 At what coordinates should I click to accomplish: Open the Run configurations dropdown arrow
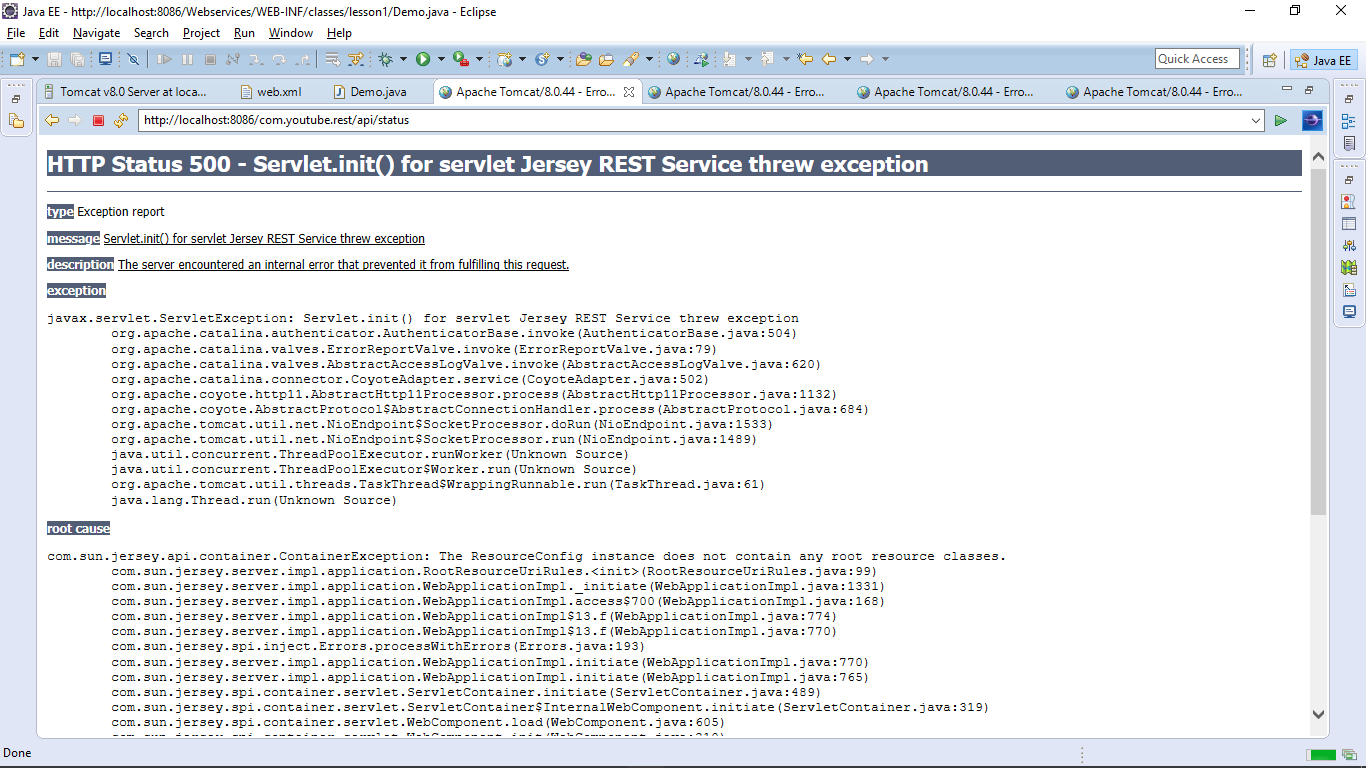point(440,60)
